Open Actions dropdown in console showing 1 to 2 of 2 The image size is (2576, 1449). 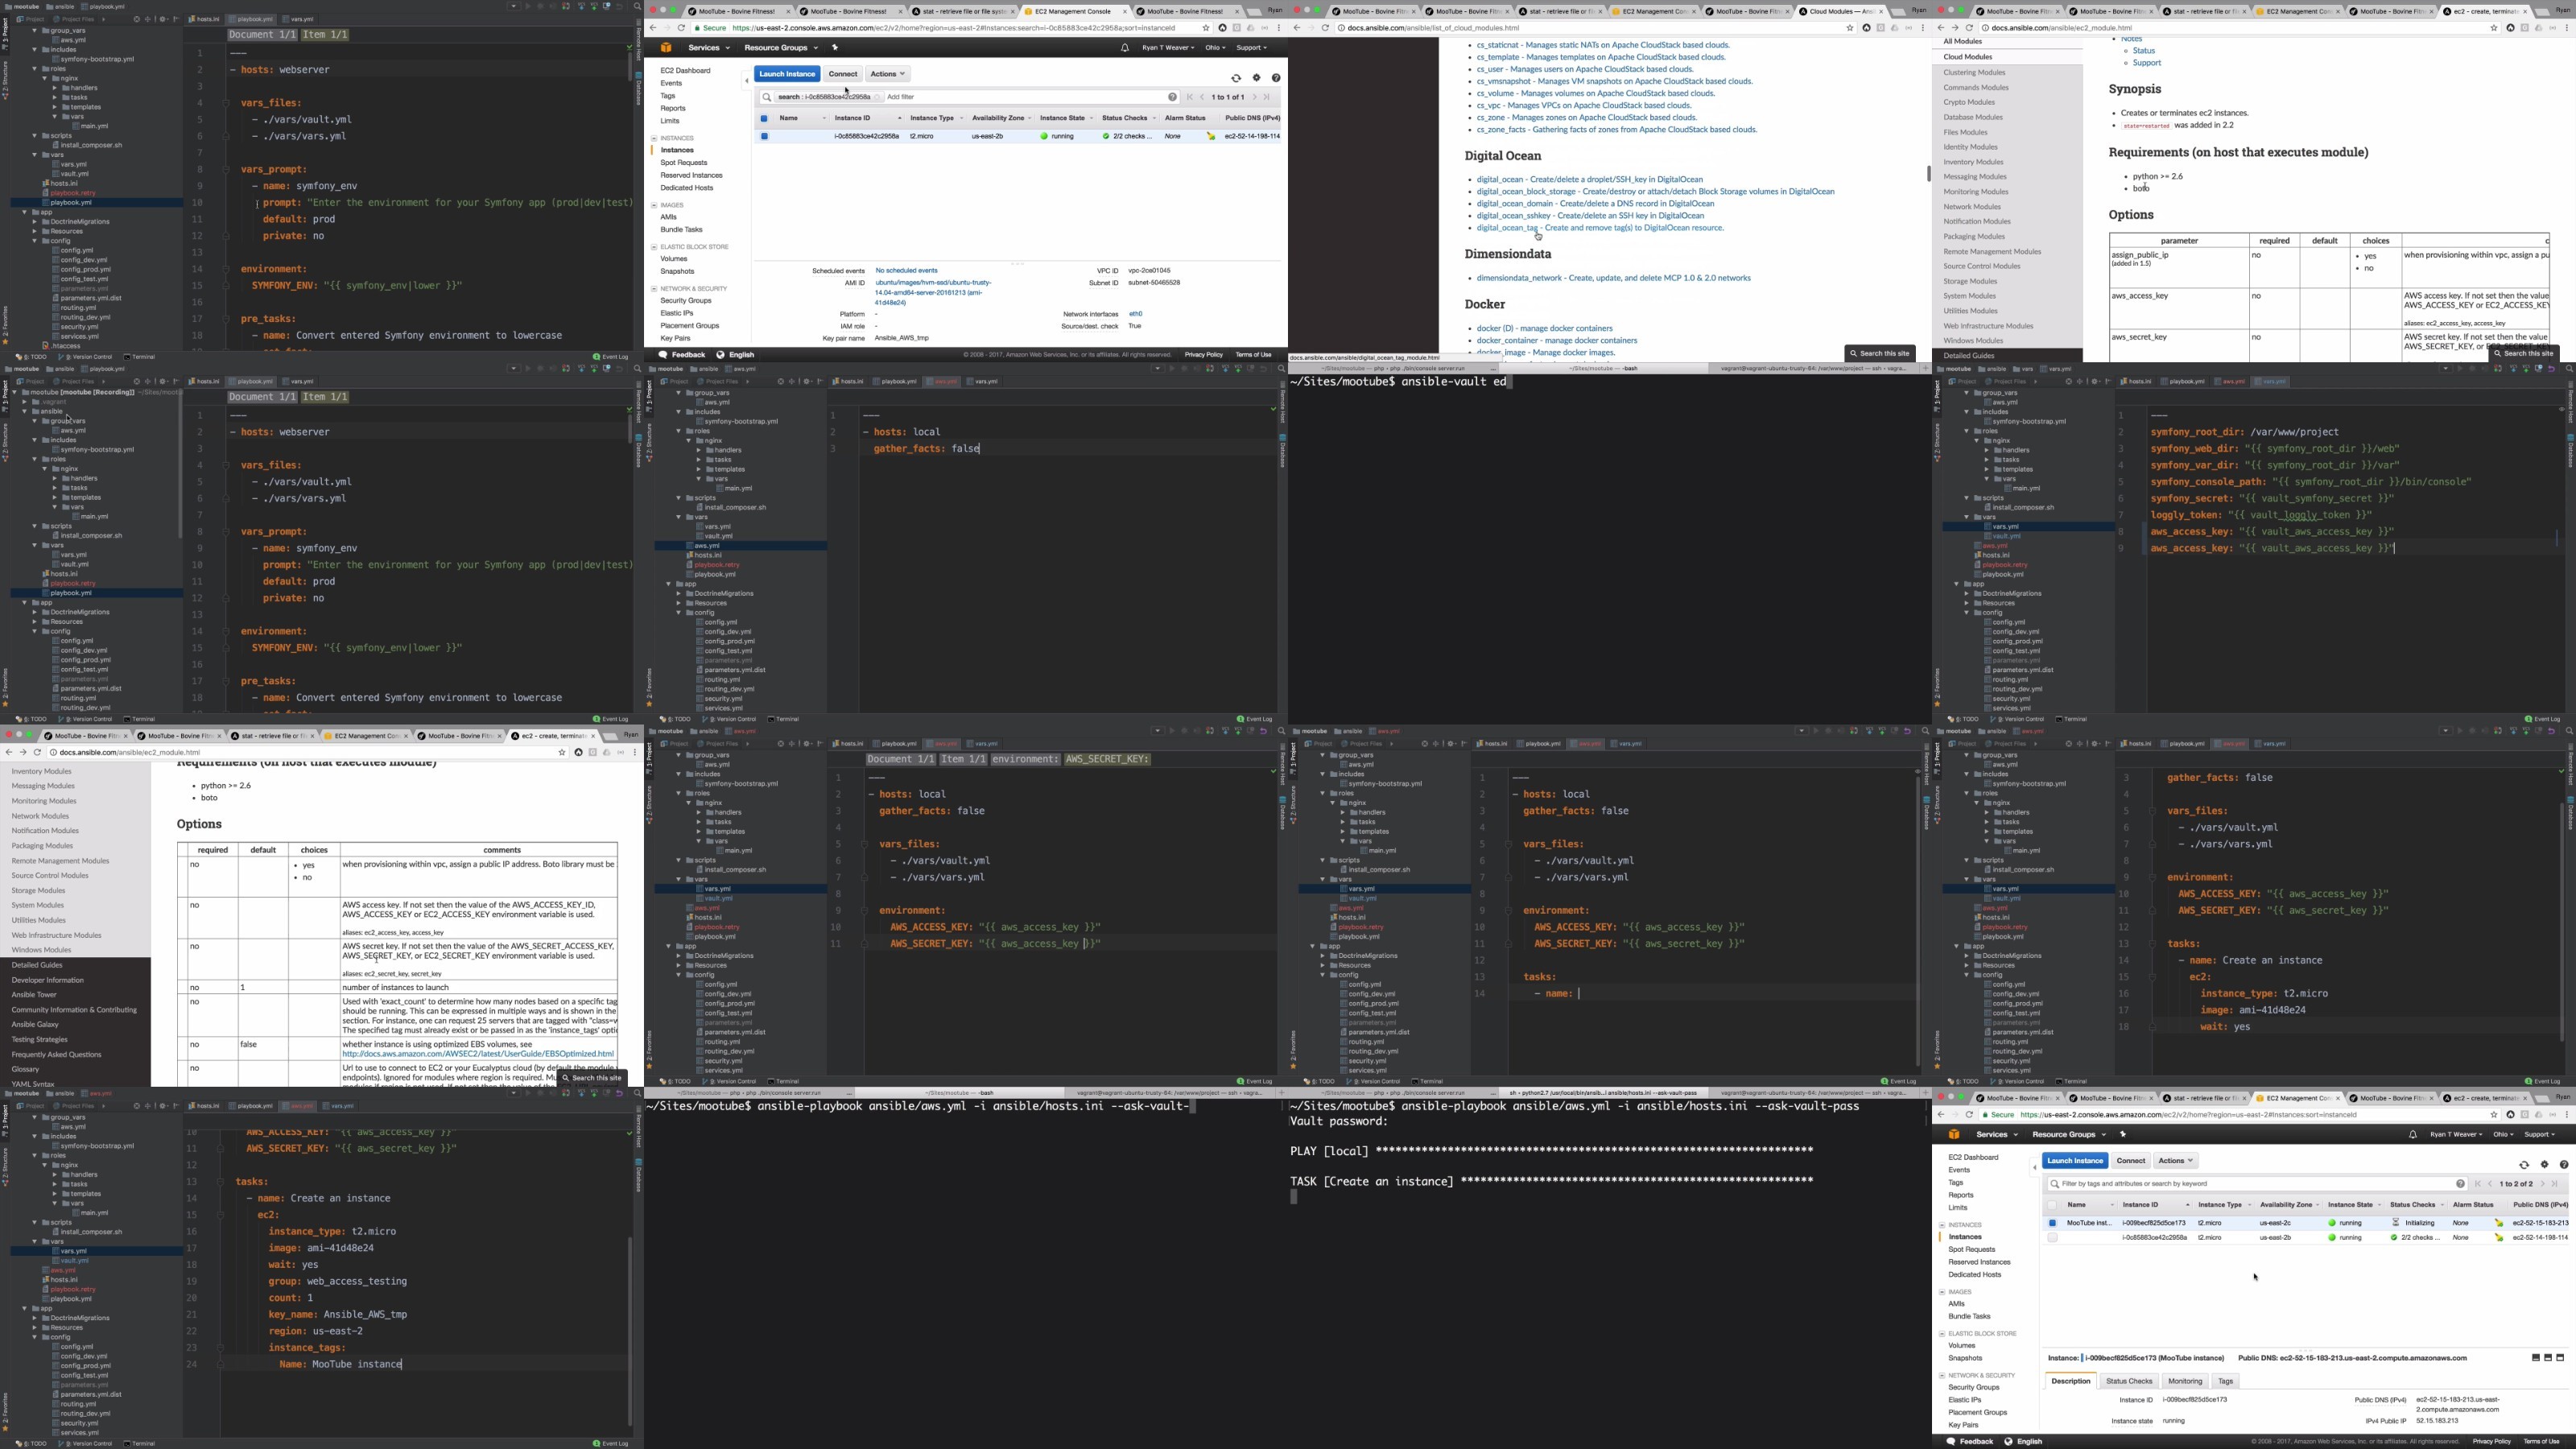point(2175,1161)
